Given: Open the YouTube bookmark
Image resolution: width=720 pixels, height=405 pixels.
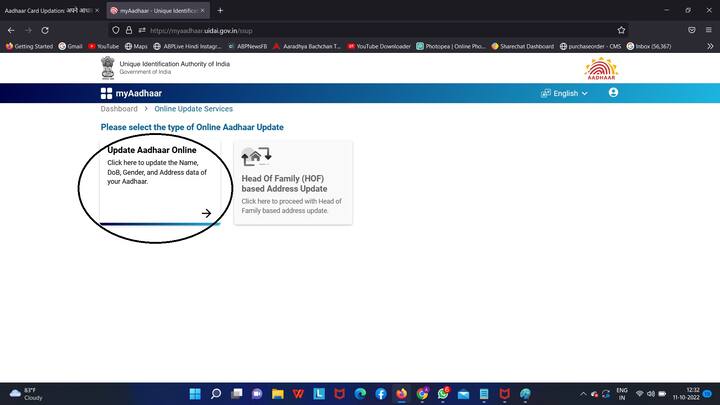Looking at the screenshot, I should (x=103, y=46).
